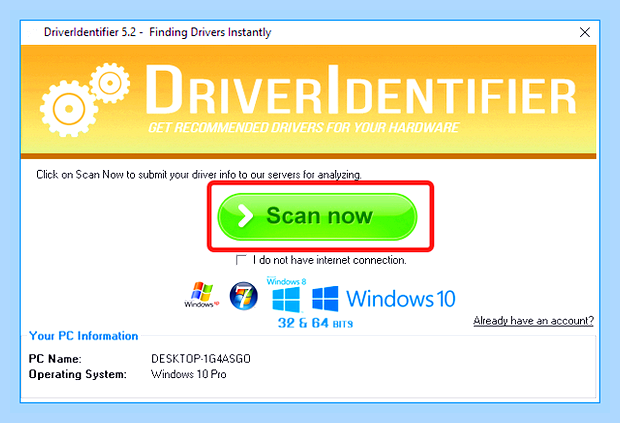Click the 'Windows 10 Pro' operating system value
This screenshot has width=620, height=423.
click(189, 374)
